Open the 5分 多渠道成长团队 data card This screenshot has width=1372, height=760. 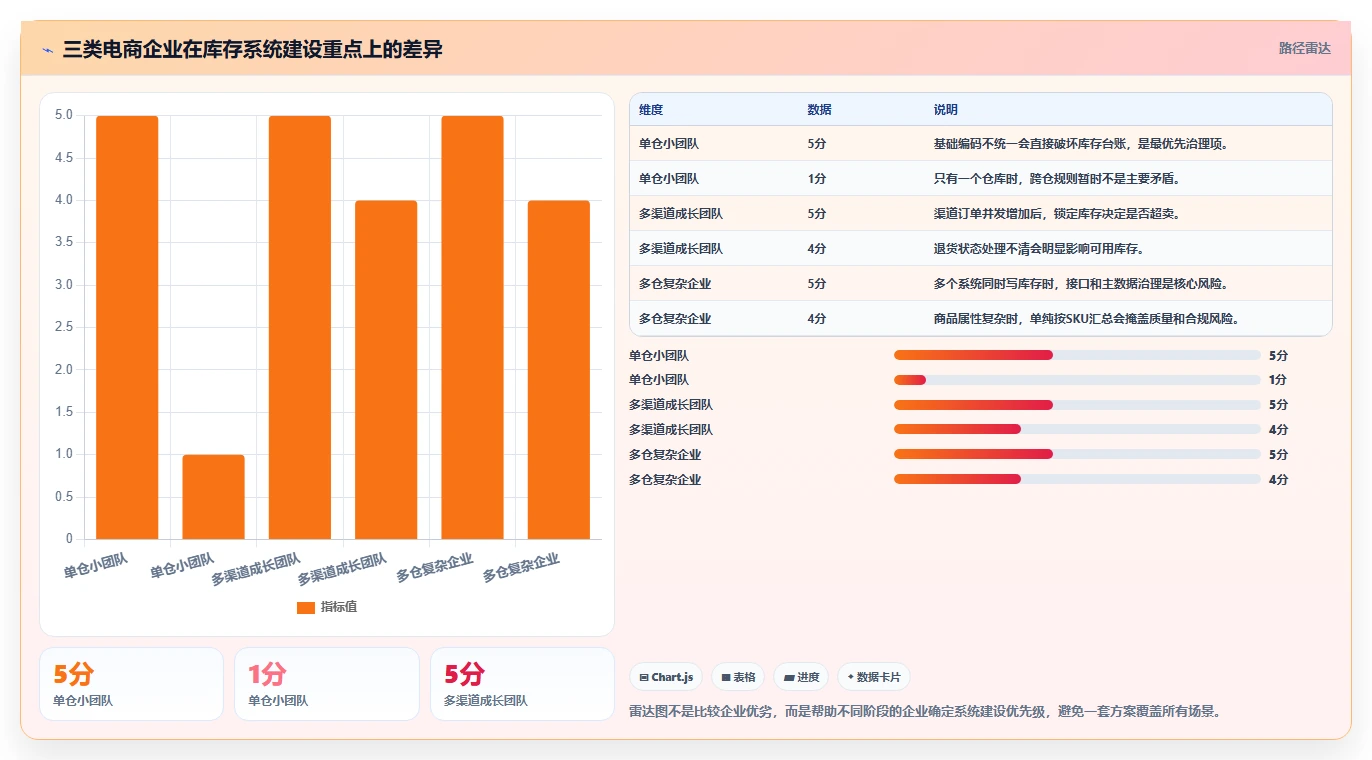(522, 684)
